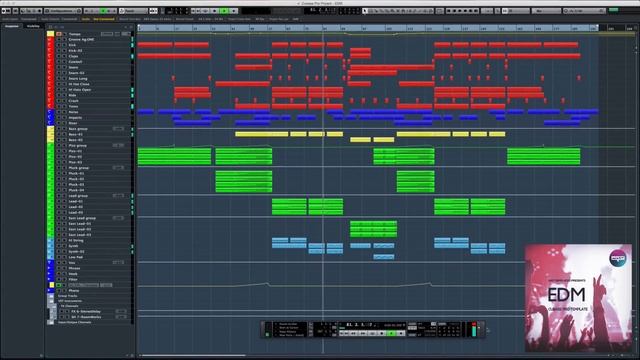Select the Groove Ag ONE track
Viewport: 640px width, 360px height.
[x=82, y=40]
